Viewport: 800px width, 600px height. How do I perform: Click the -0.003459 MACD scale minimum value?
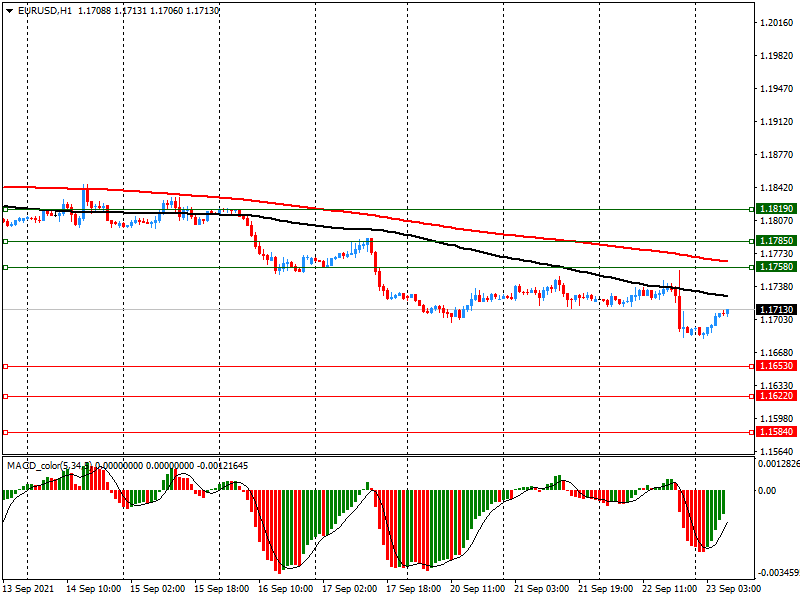coord(779,573)
